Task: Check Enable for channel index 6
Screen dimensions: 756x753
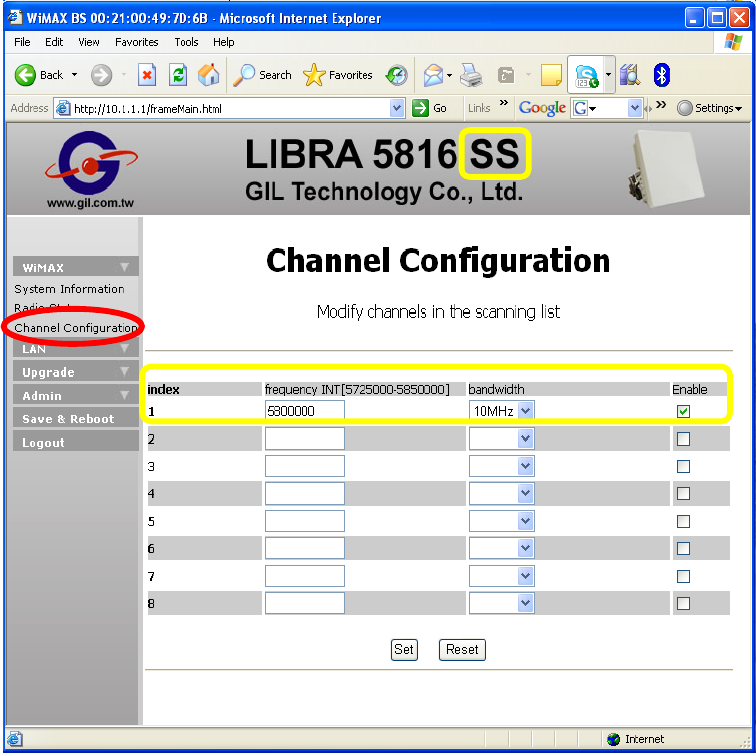Action: [x=683, y=548]
